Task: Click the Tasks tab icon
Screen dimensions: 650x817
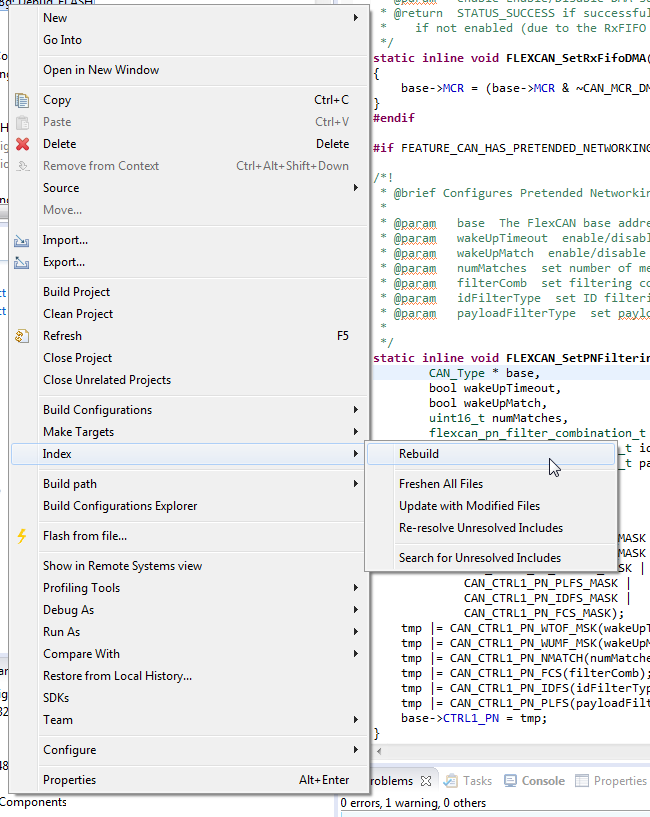Action: 451,781
